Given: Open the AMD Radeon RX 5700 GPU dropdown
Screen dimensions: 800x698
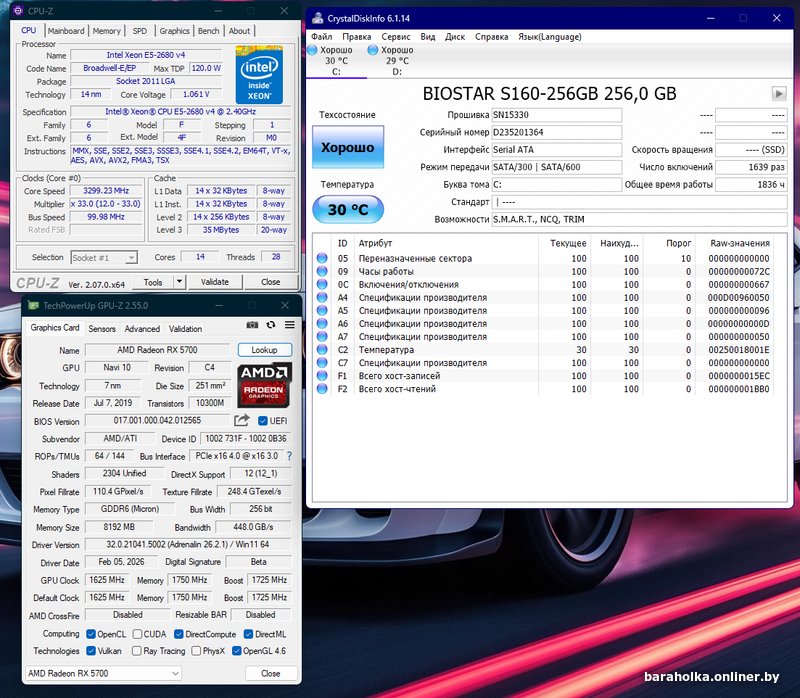Looking at the screenshot, I should (x=101, y=673).
